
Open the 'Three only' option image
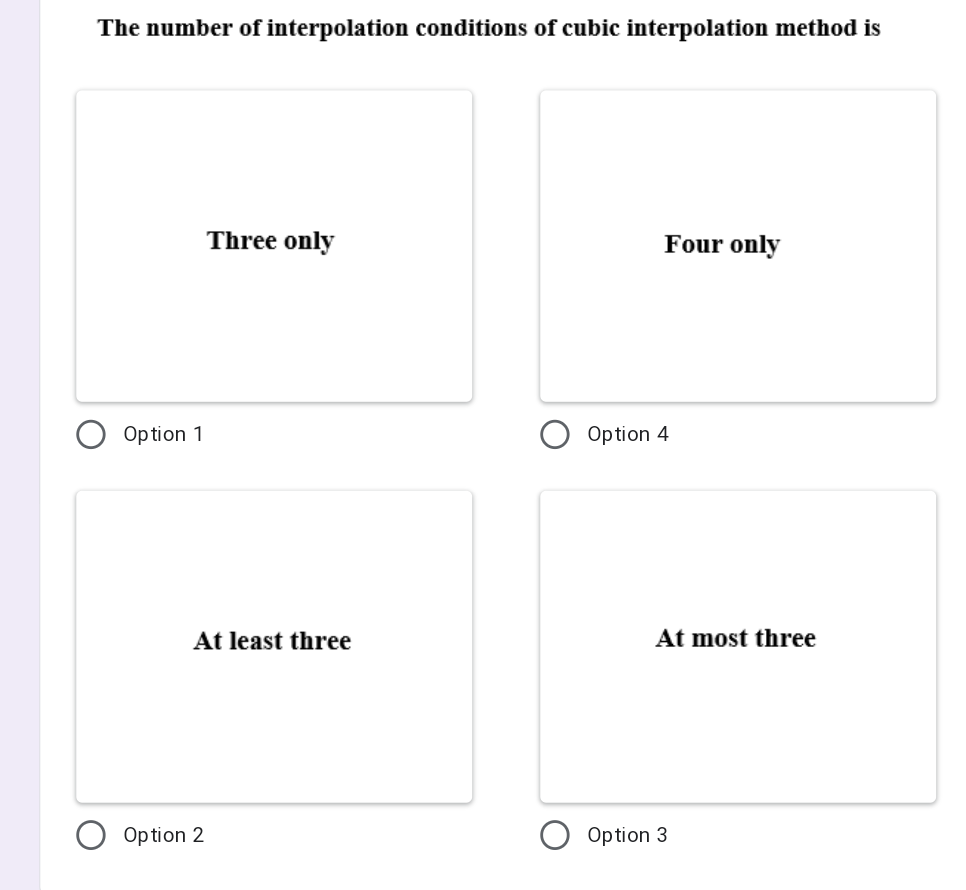click(273, 244)
